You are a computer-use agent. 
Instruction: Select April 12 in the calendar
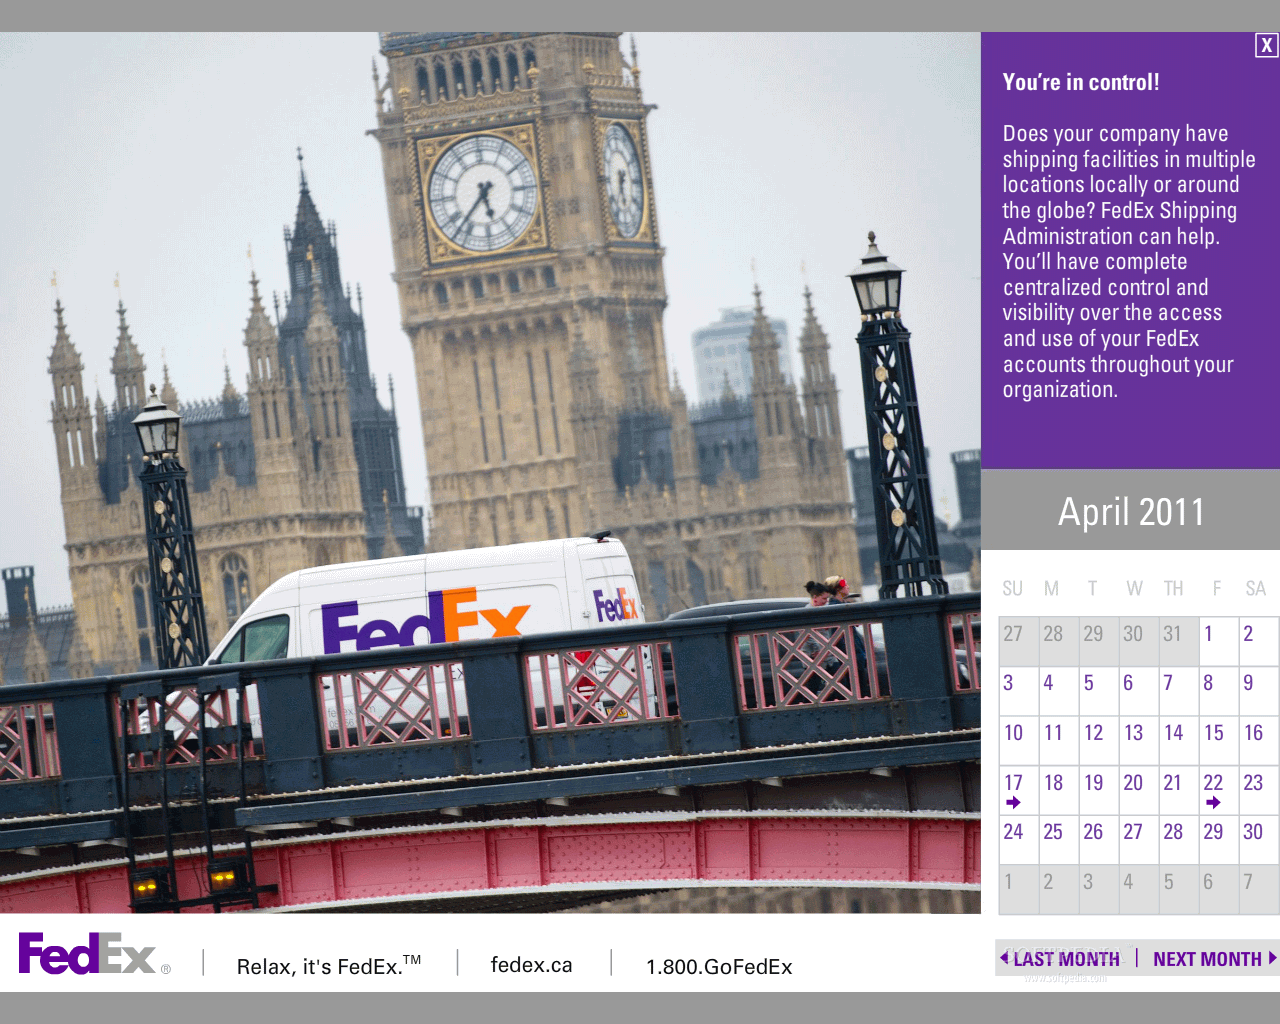pos(1099,741)
